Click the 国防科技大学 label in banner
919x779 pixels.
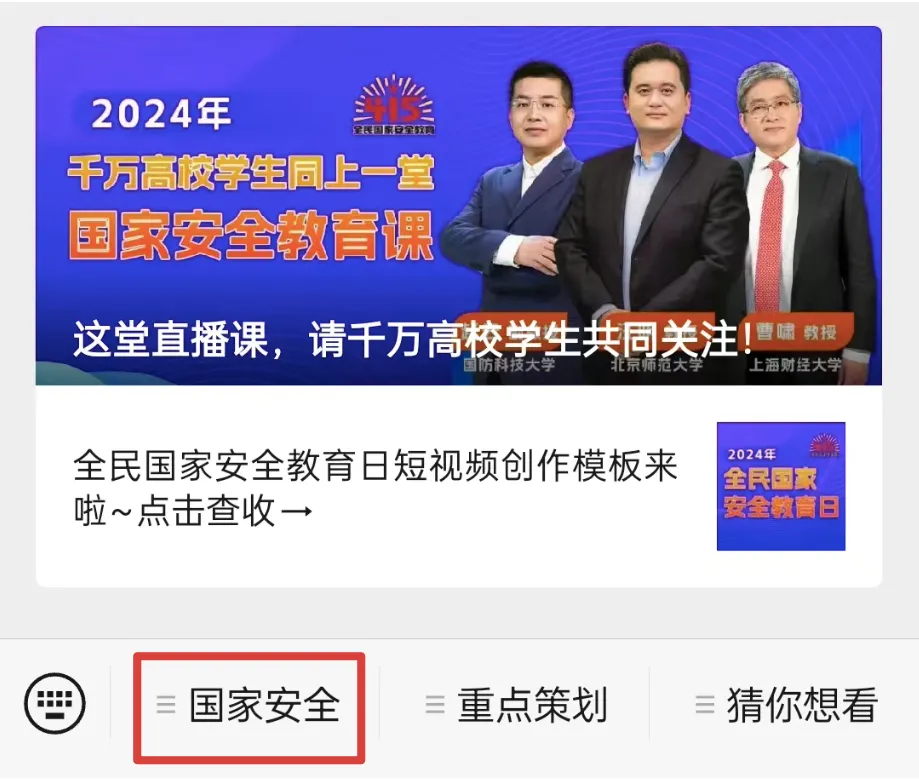509,365
